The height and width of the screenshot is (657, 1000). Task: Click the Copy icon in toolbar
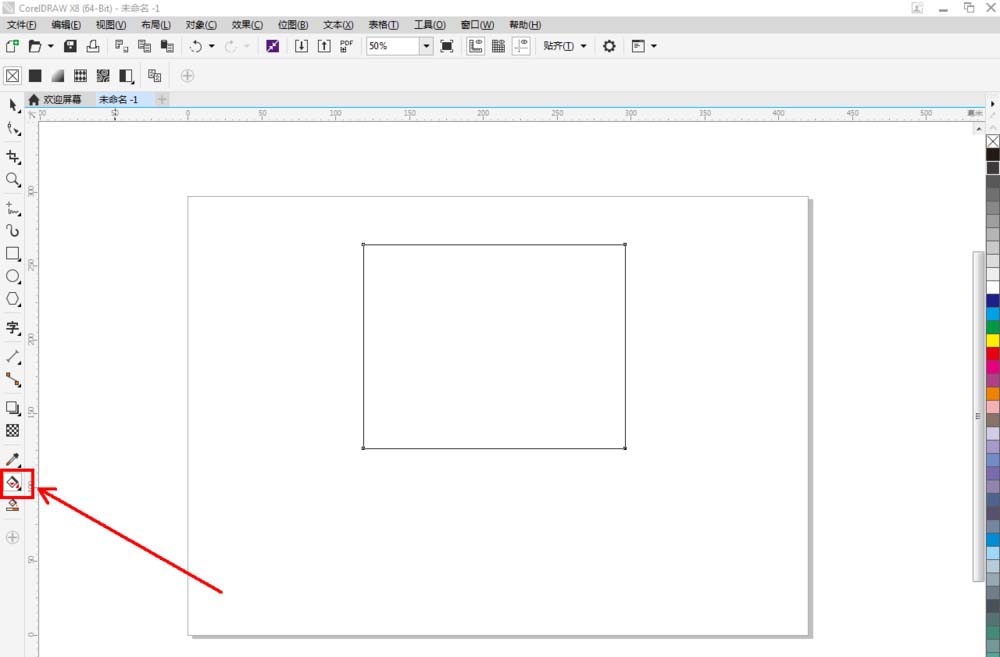coord(144,46)
